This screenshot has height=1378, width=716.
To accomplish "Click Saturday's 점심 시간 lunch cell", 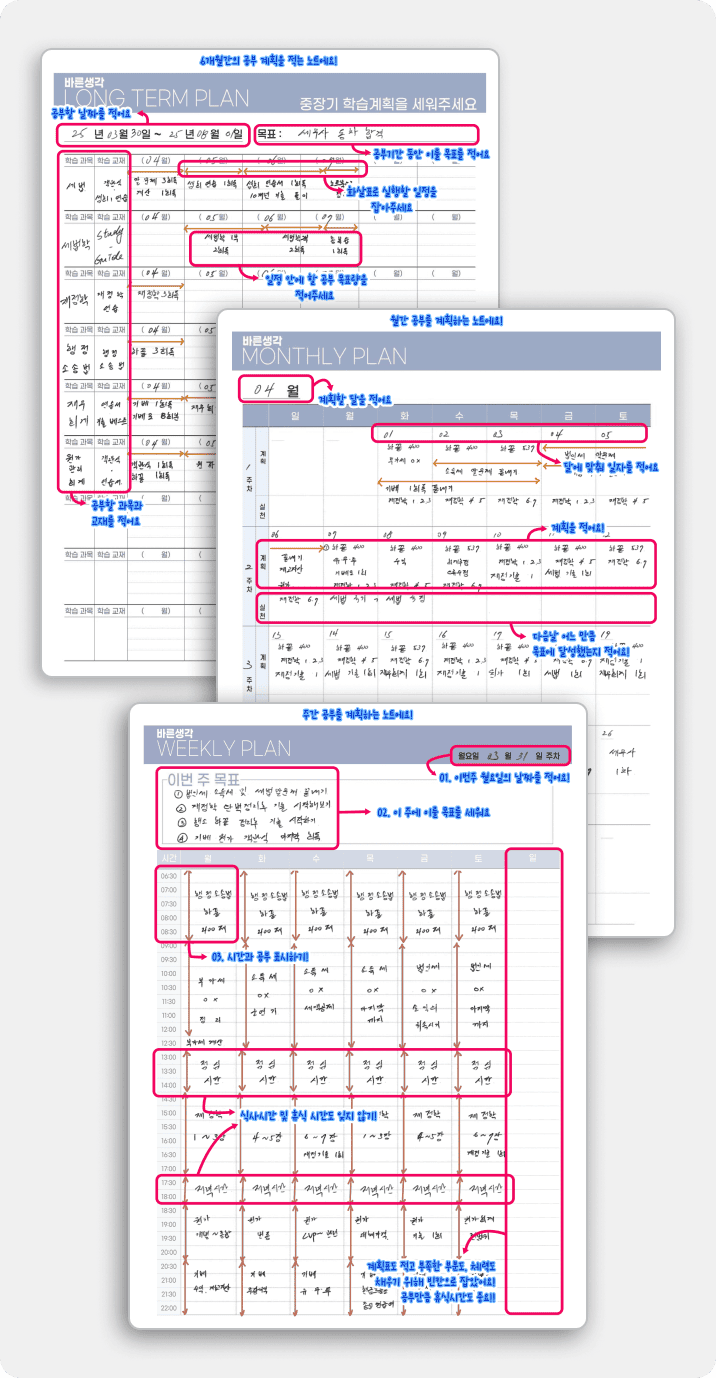I will click(483, 1073).
